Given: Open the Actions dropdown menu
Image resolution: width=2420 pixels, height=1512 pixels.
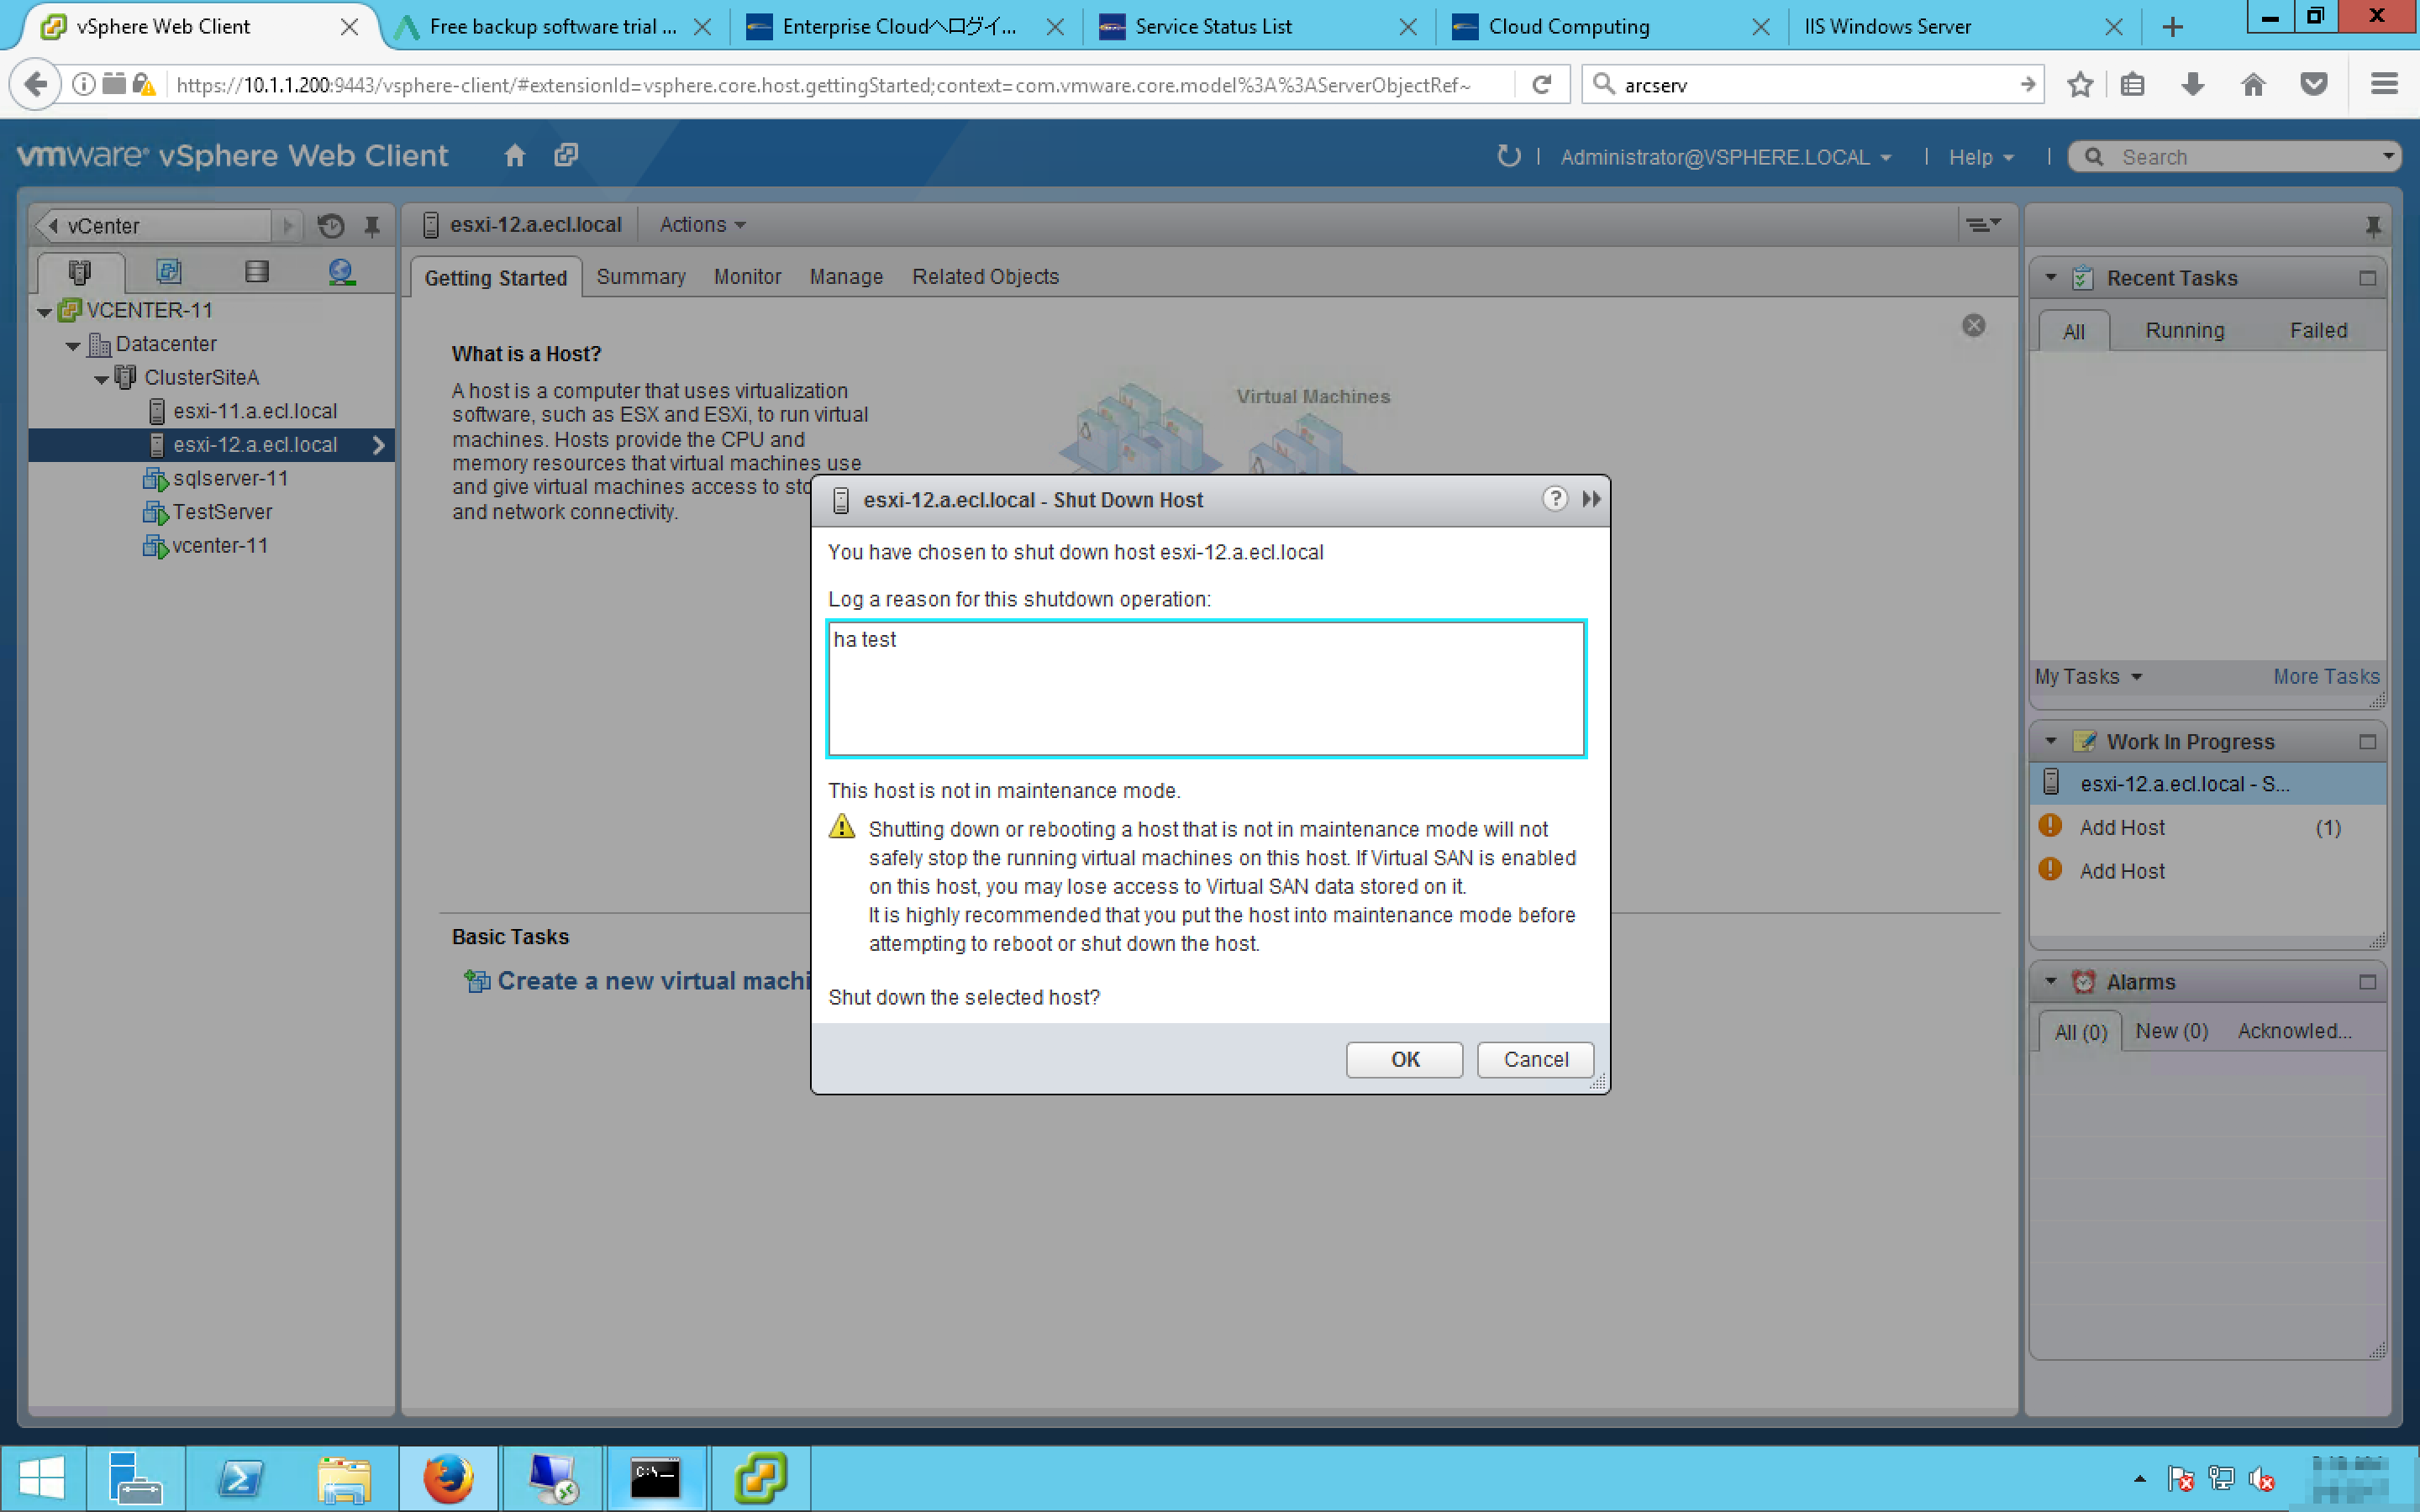Looking at the screenshot, I should coord(702,225).
